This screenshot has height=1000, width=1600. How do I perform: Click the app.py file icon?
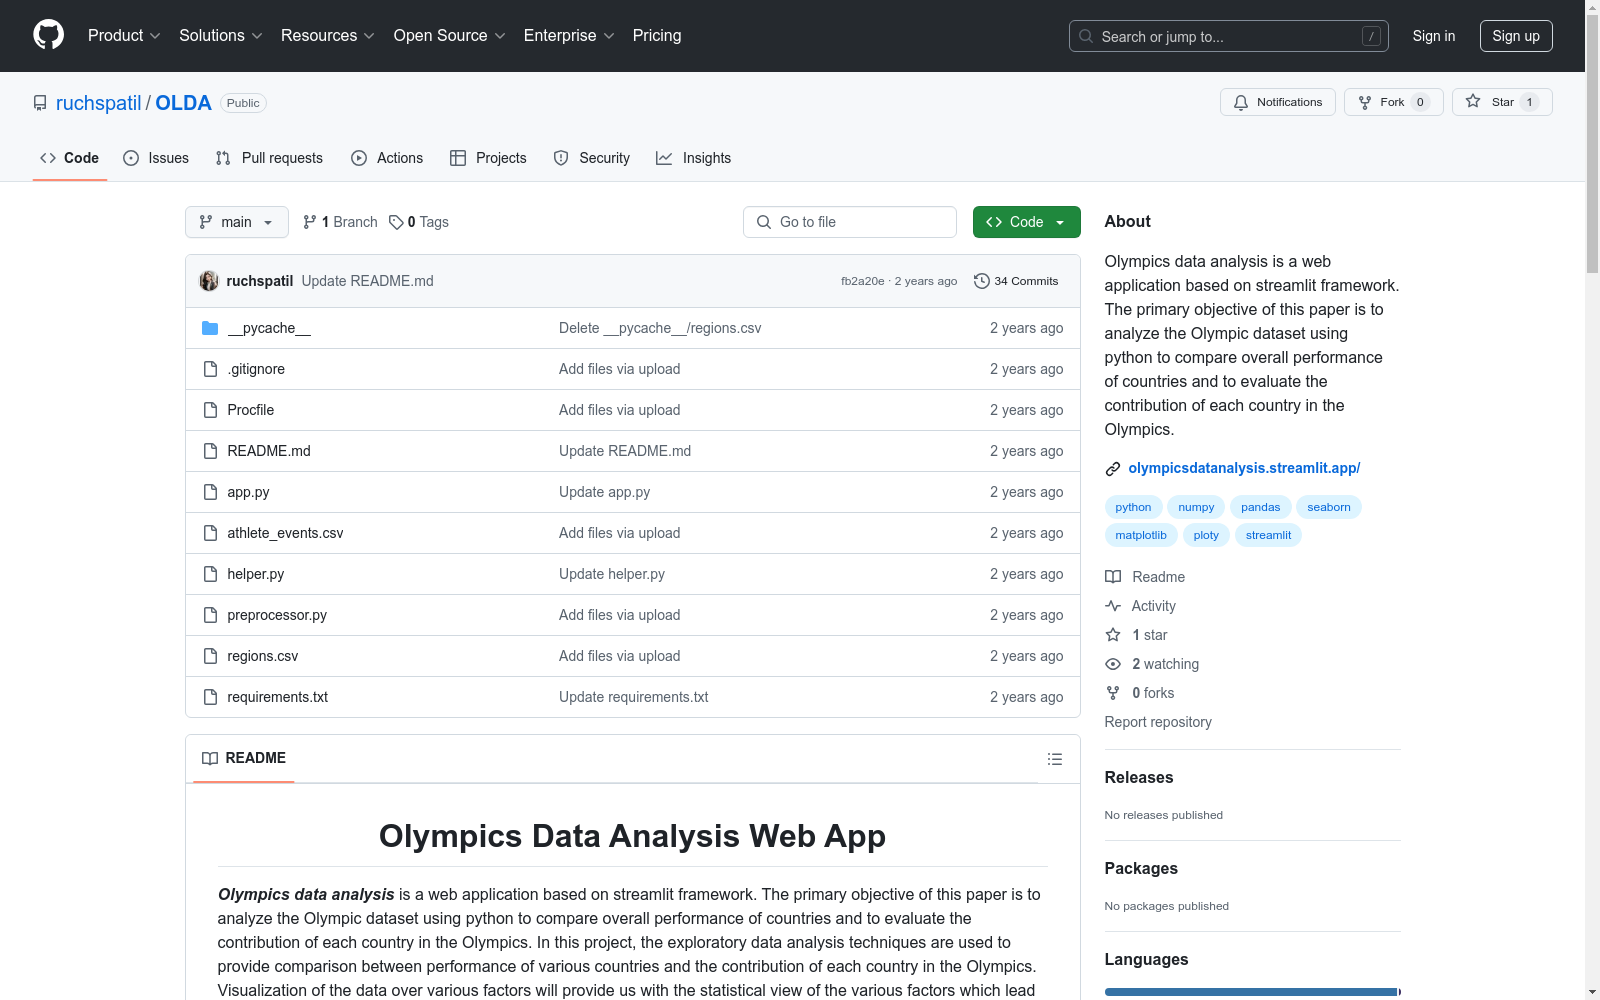(210, 492)
